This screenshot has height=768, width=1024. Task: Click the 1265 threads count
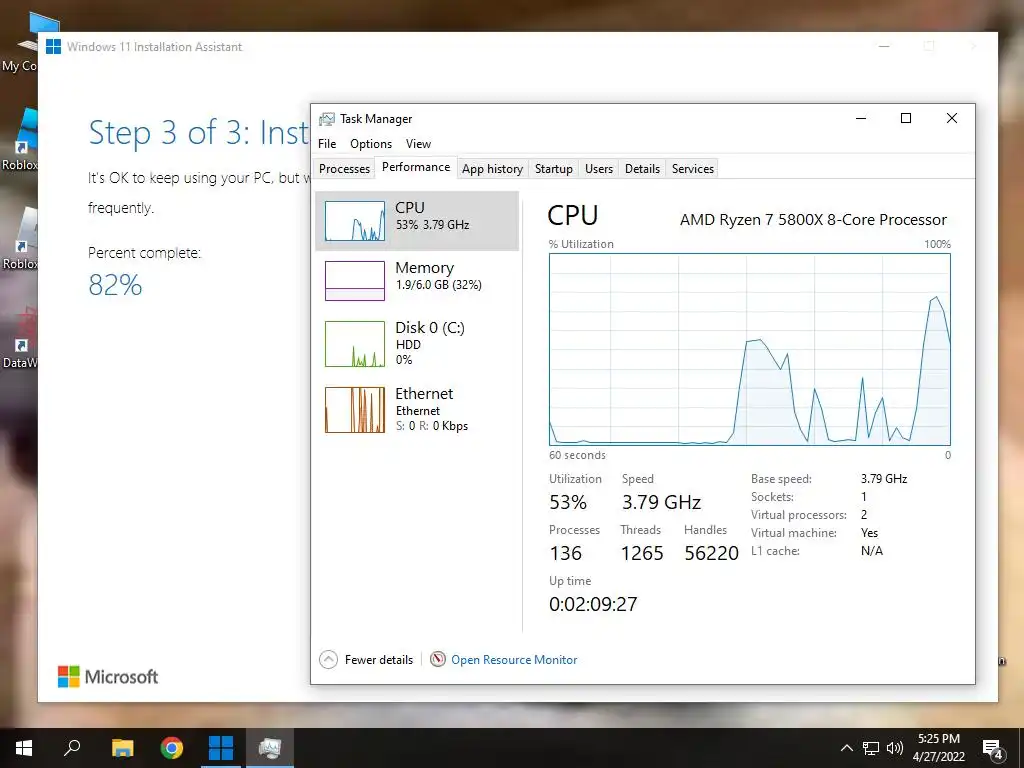click(642, 553)
